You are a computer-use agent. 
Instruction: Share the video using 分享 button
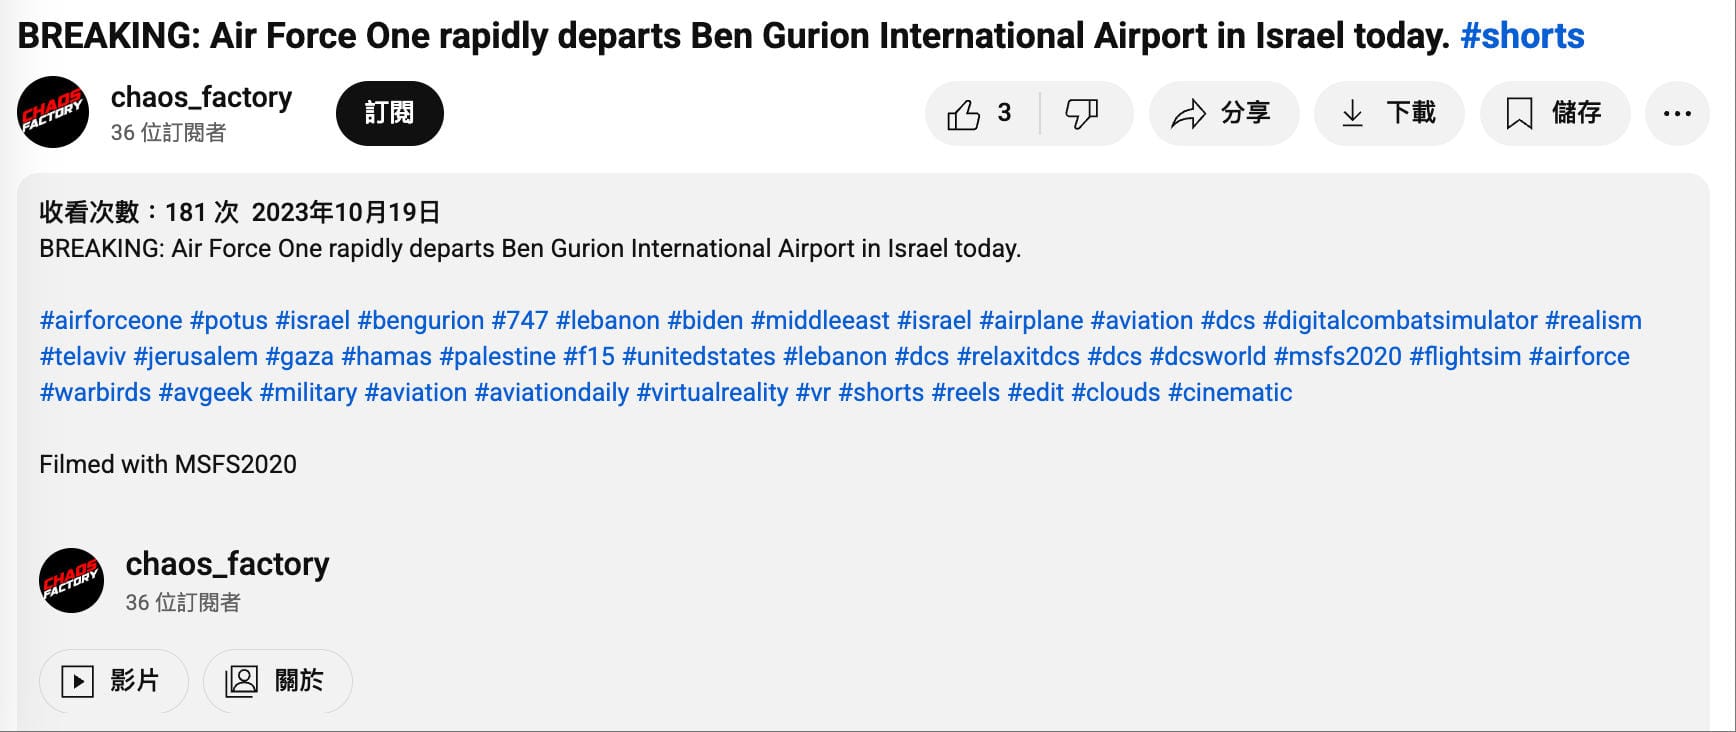point(1223,114)
